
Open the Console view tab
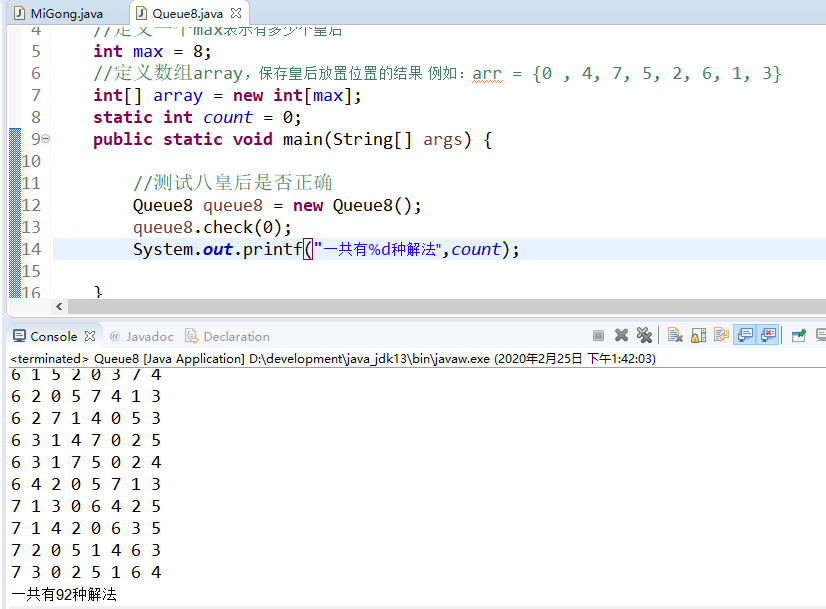click(x=54, y=336)
